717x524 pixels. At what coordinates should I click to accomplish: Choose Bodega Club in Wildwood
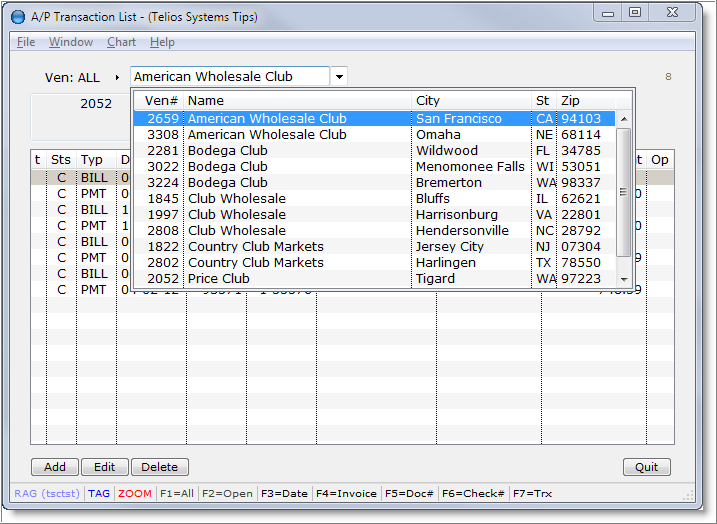coord(300,151)
